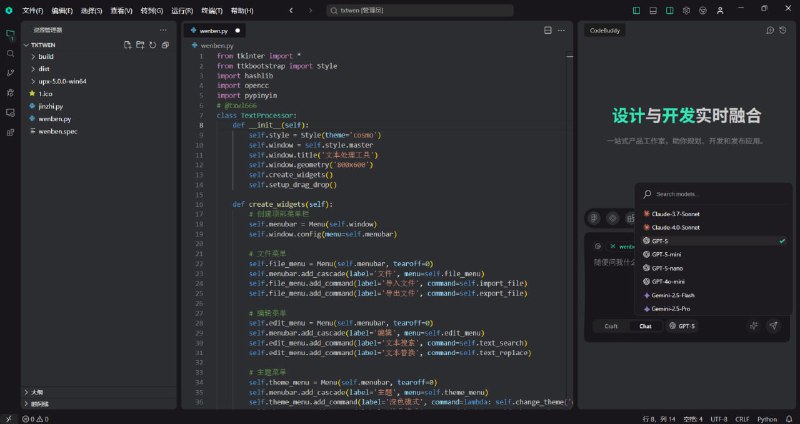Open the settings gear-box icon in title bar
Image resolution: width=800 pixels, height=424 pixels.
coord(686,10)
